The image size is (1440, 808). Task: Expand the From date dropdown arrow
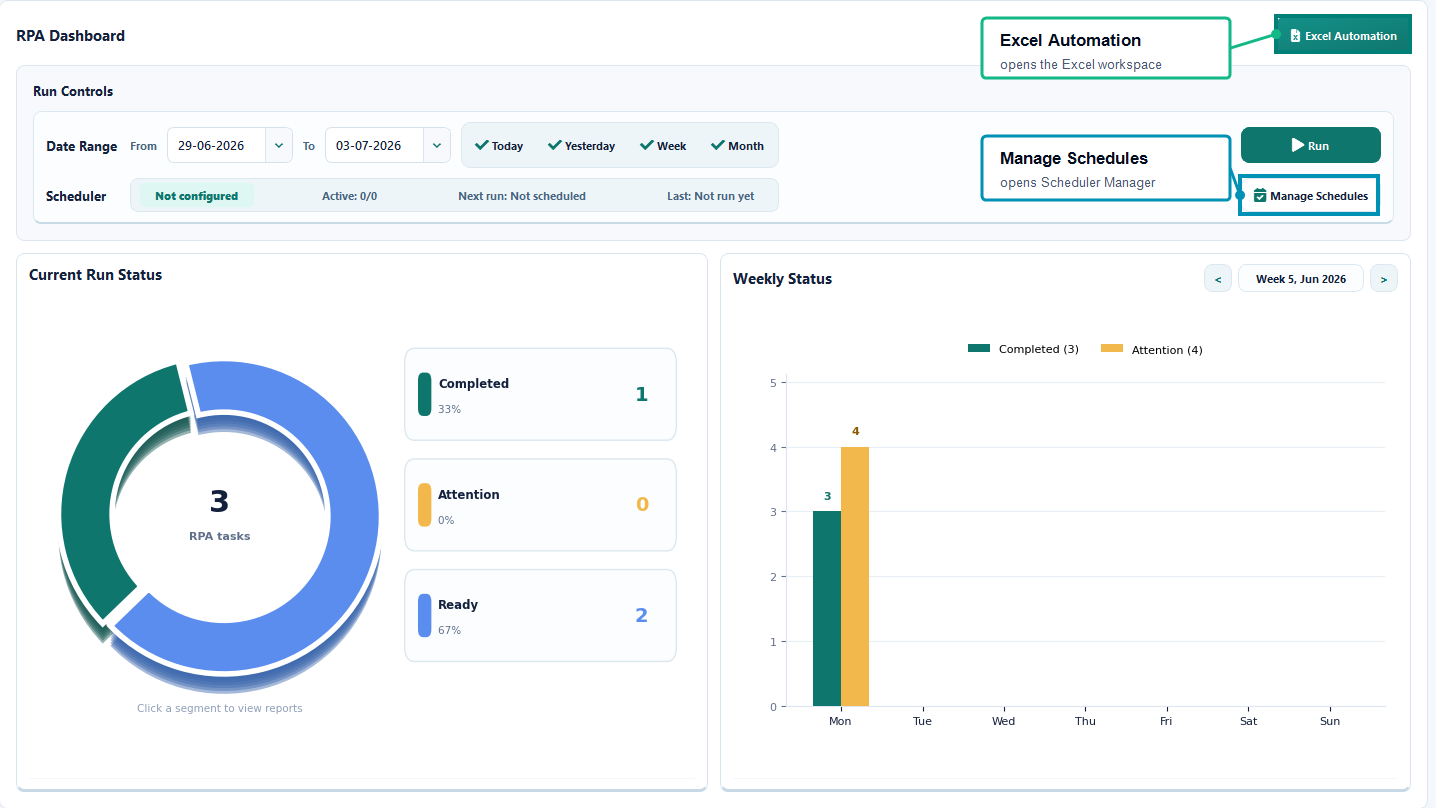[x=279, y=145]
